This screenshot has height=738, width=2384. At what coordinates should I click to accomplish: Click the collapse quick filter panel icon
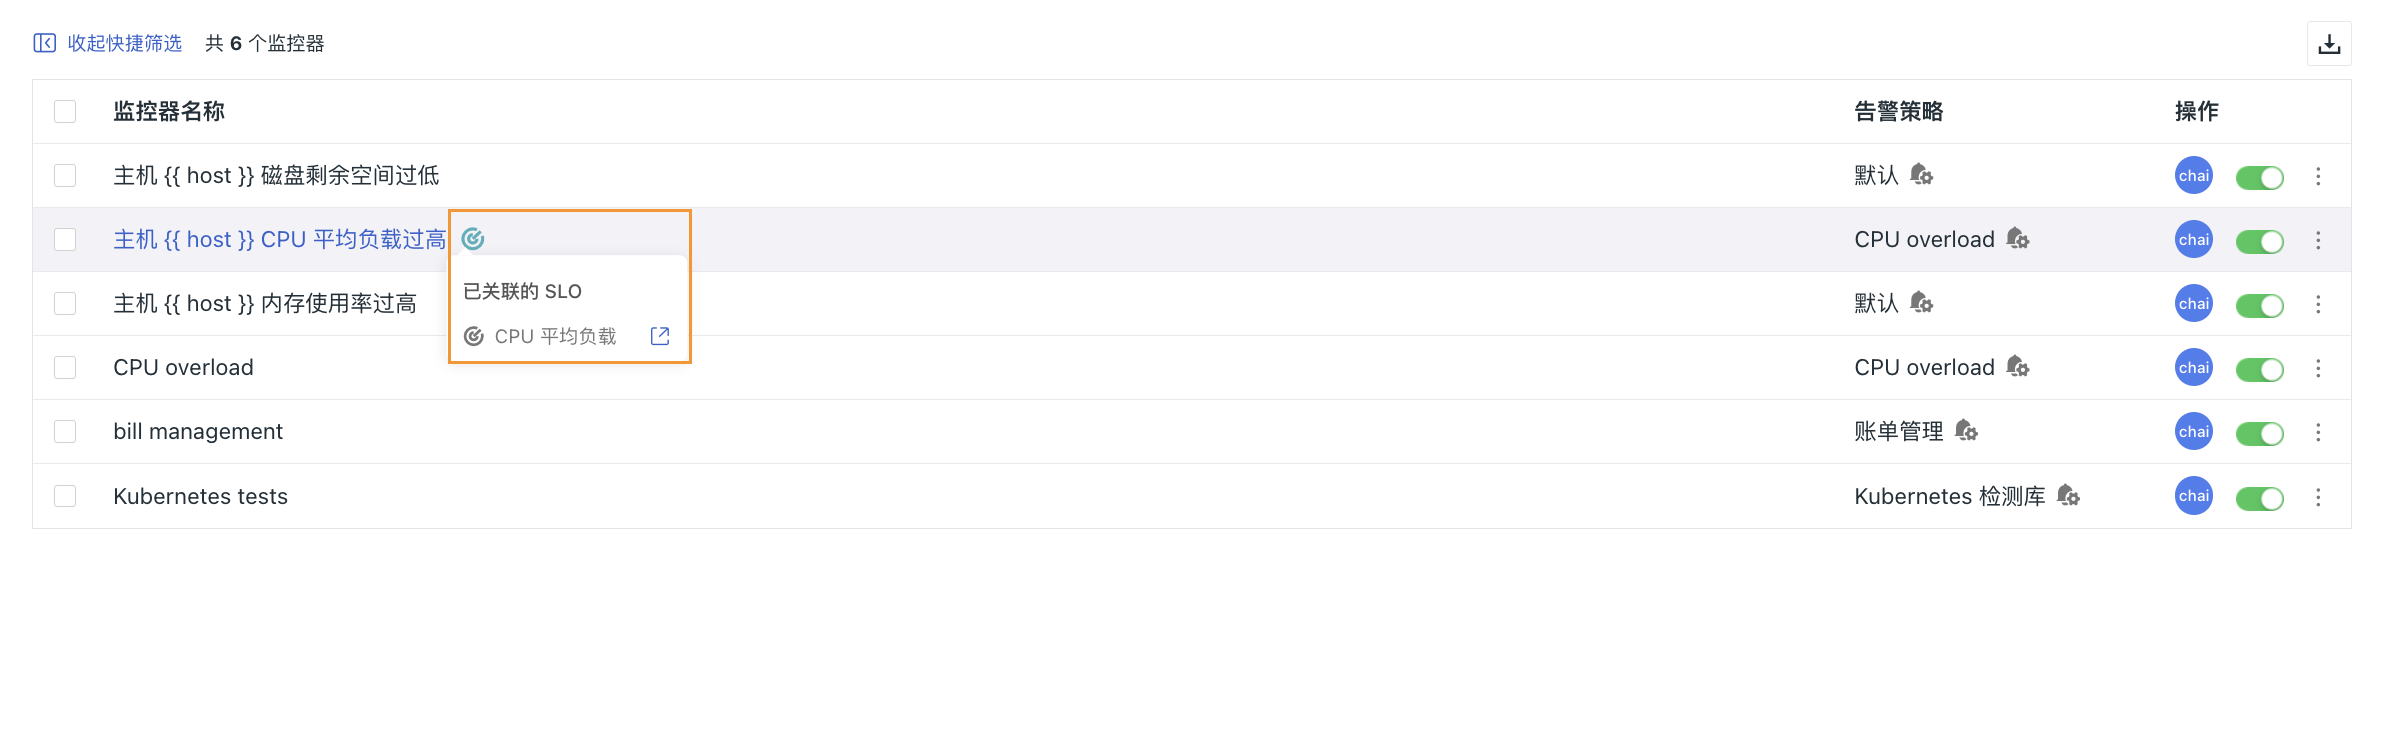(44, 43)
